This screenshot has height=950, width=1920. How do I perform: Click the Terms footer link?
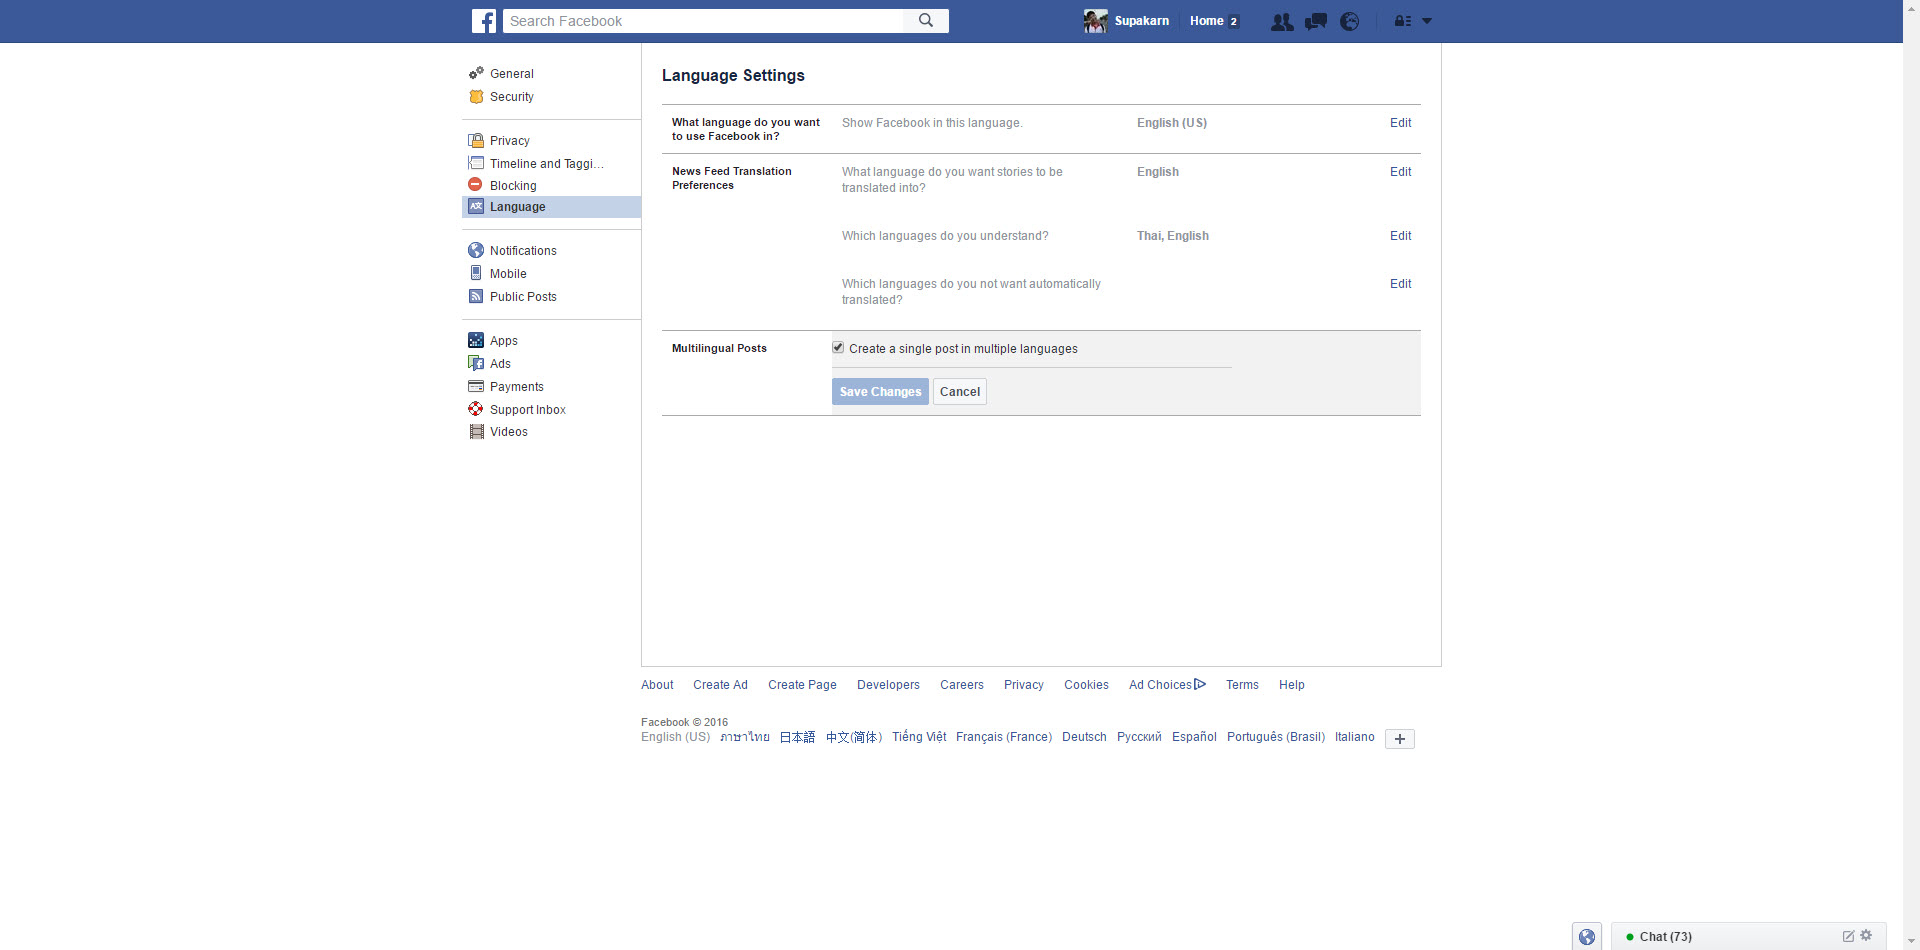[x=1242, y=685]
